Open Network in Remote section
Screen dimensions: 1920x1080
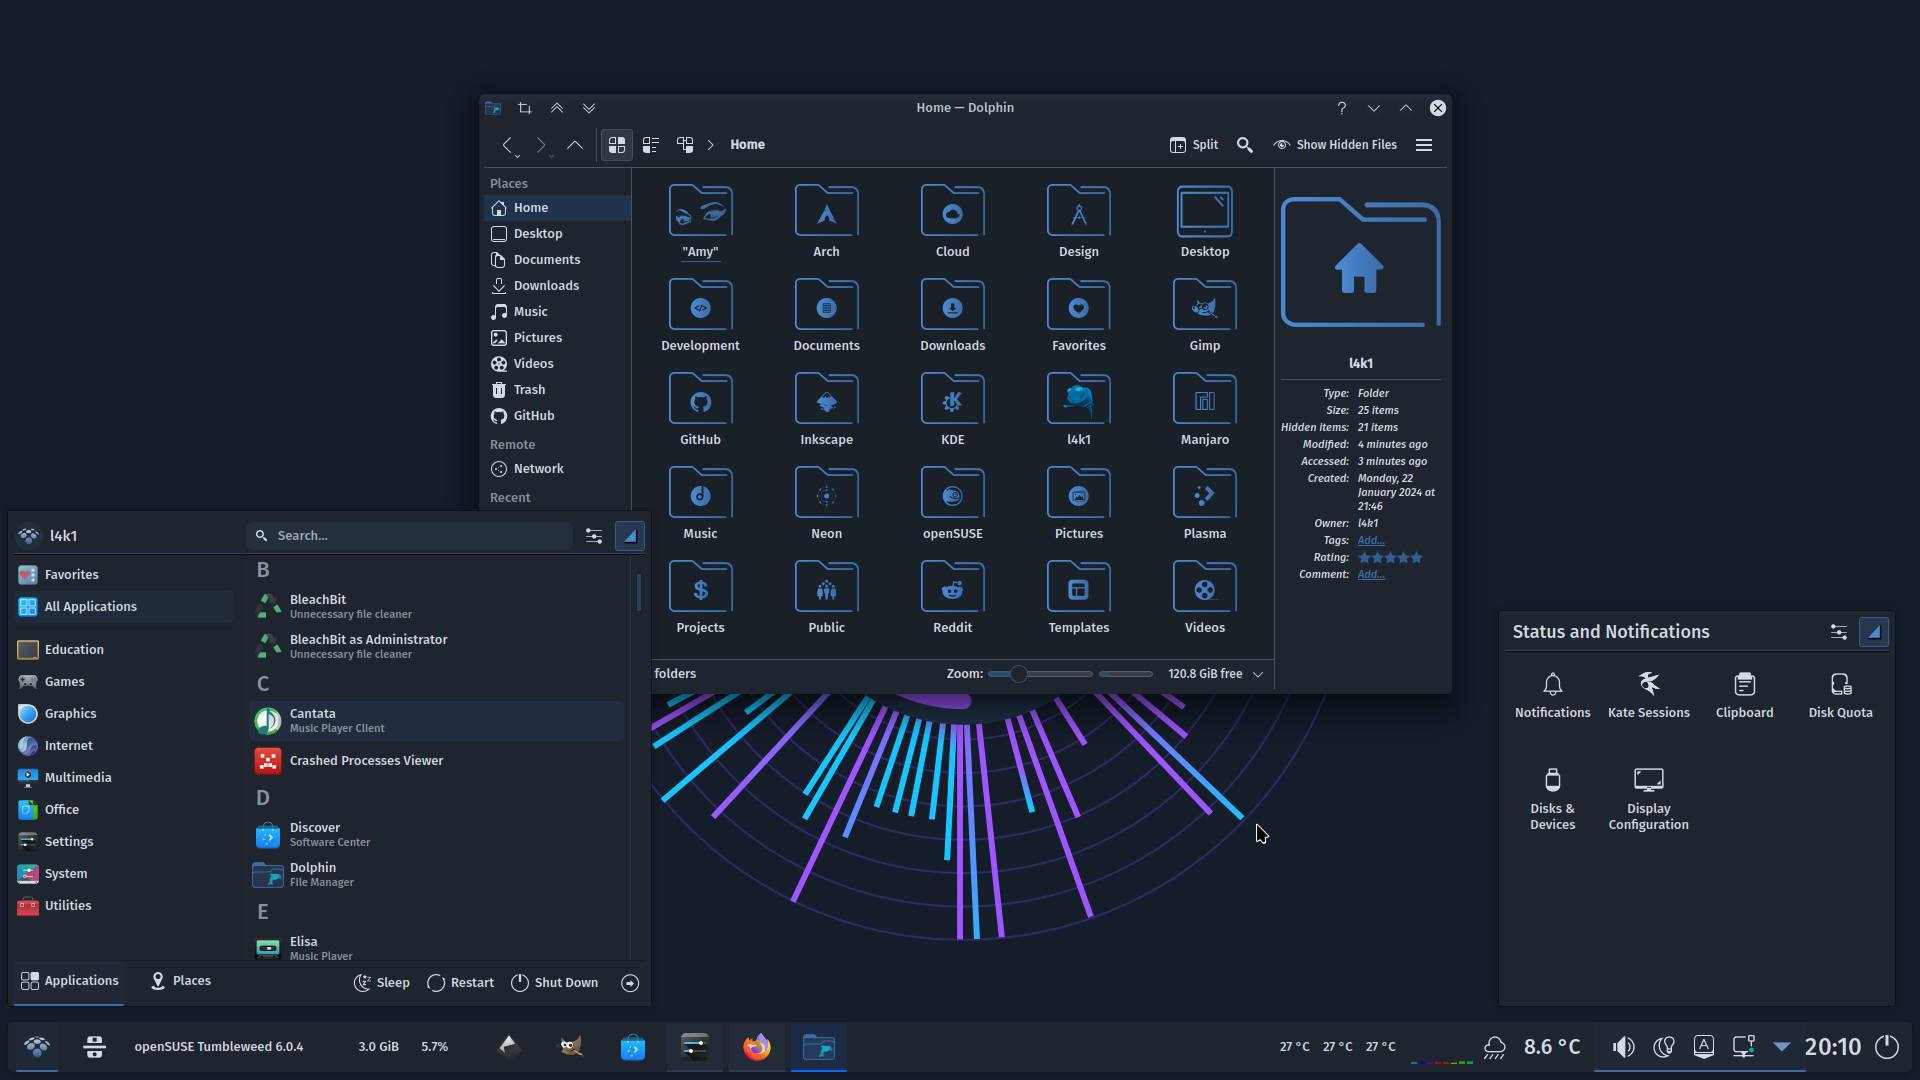[557, 469]
